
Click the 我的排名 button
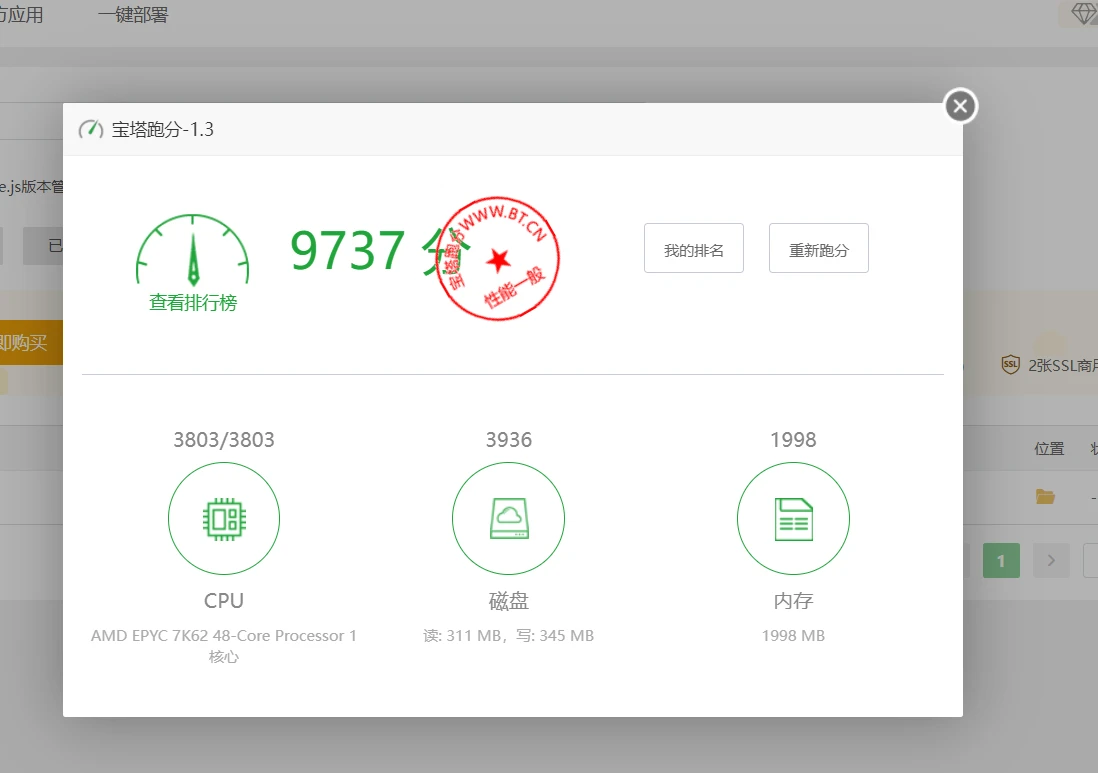click(693, 249)
